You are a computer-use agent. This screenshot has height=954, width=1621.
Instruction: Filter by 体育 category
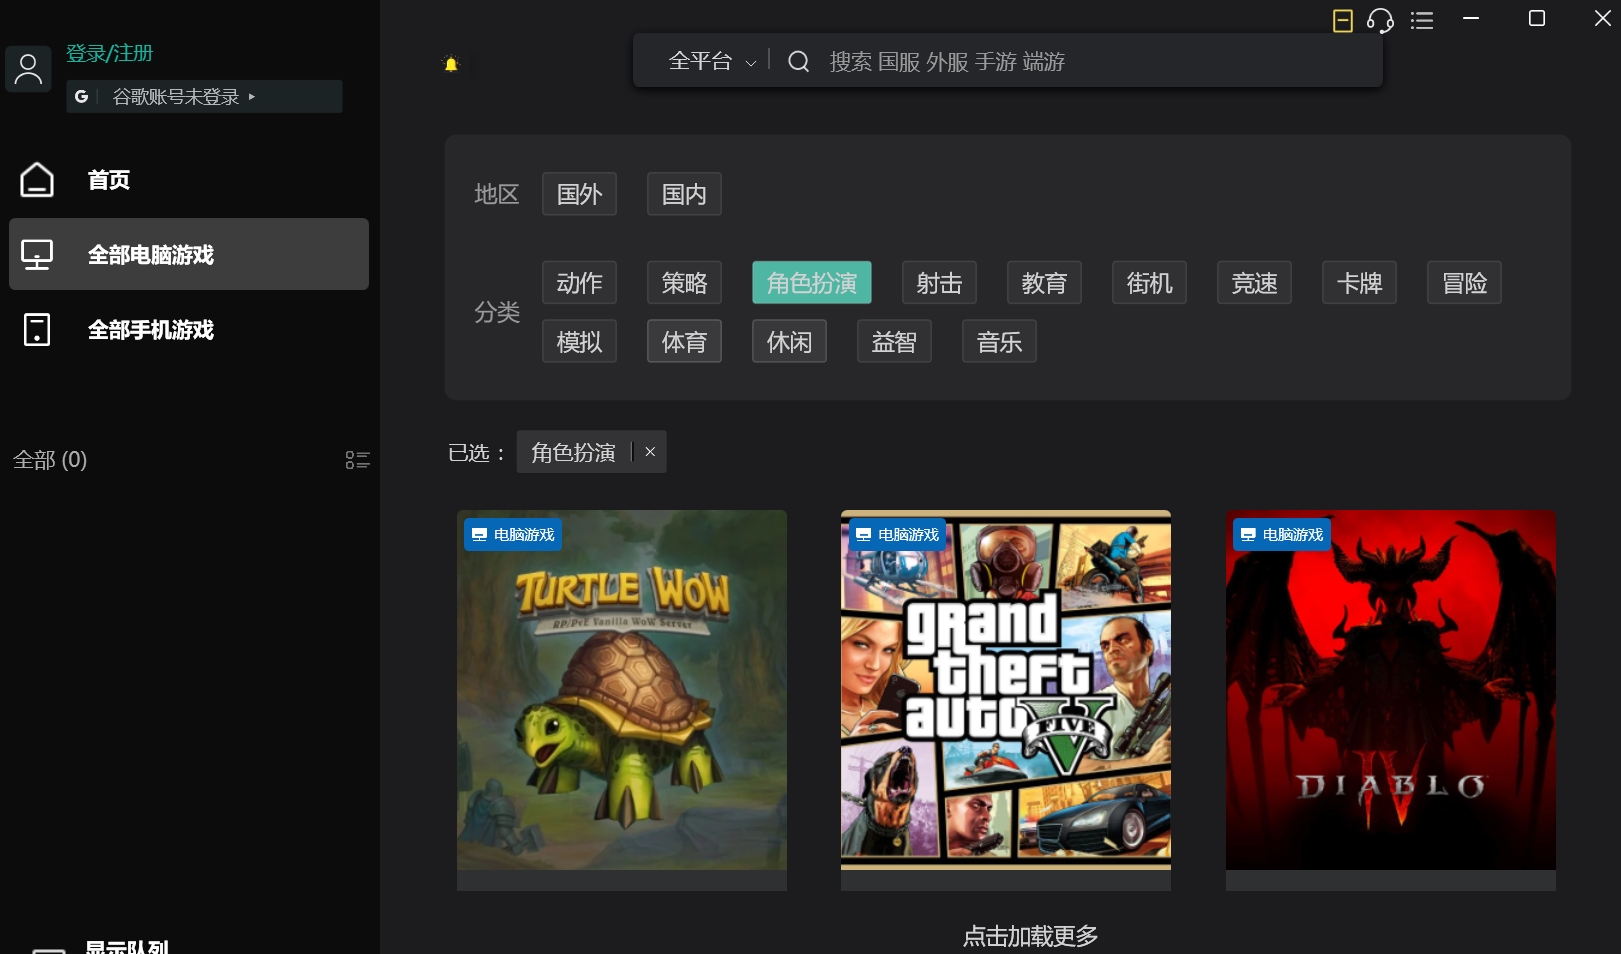684,342
